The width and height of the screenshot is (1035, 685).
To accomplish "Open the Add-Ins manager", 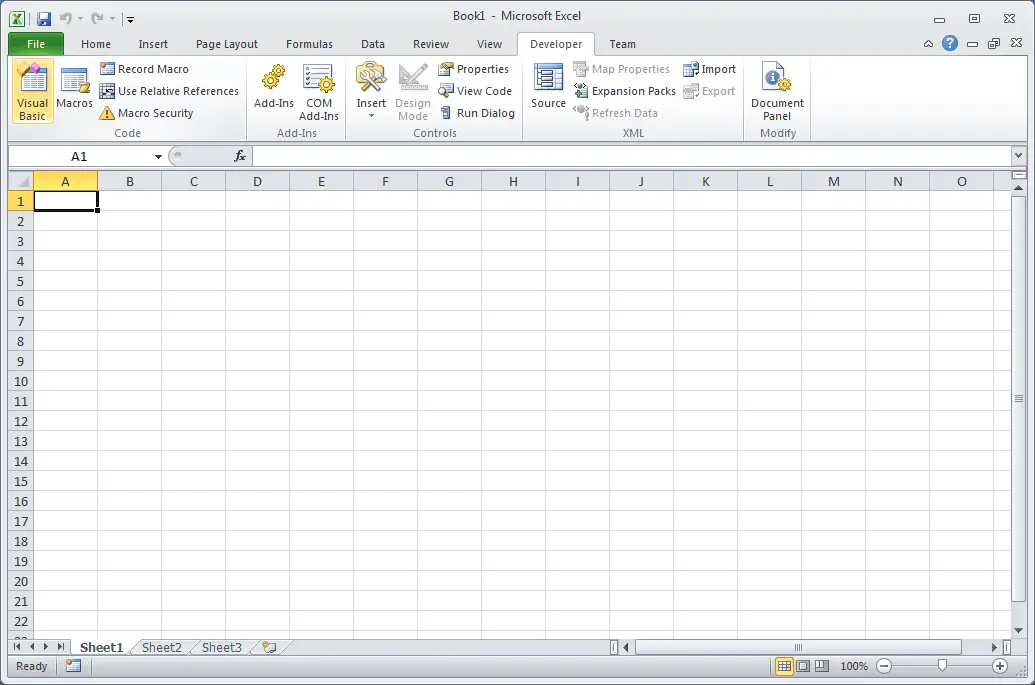I will (273, 86).
